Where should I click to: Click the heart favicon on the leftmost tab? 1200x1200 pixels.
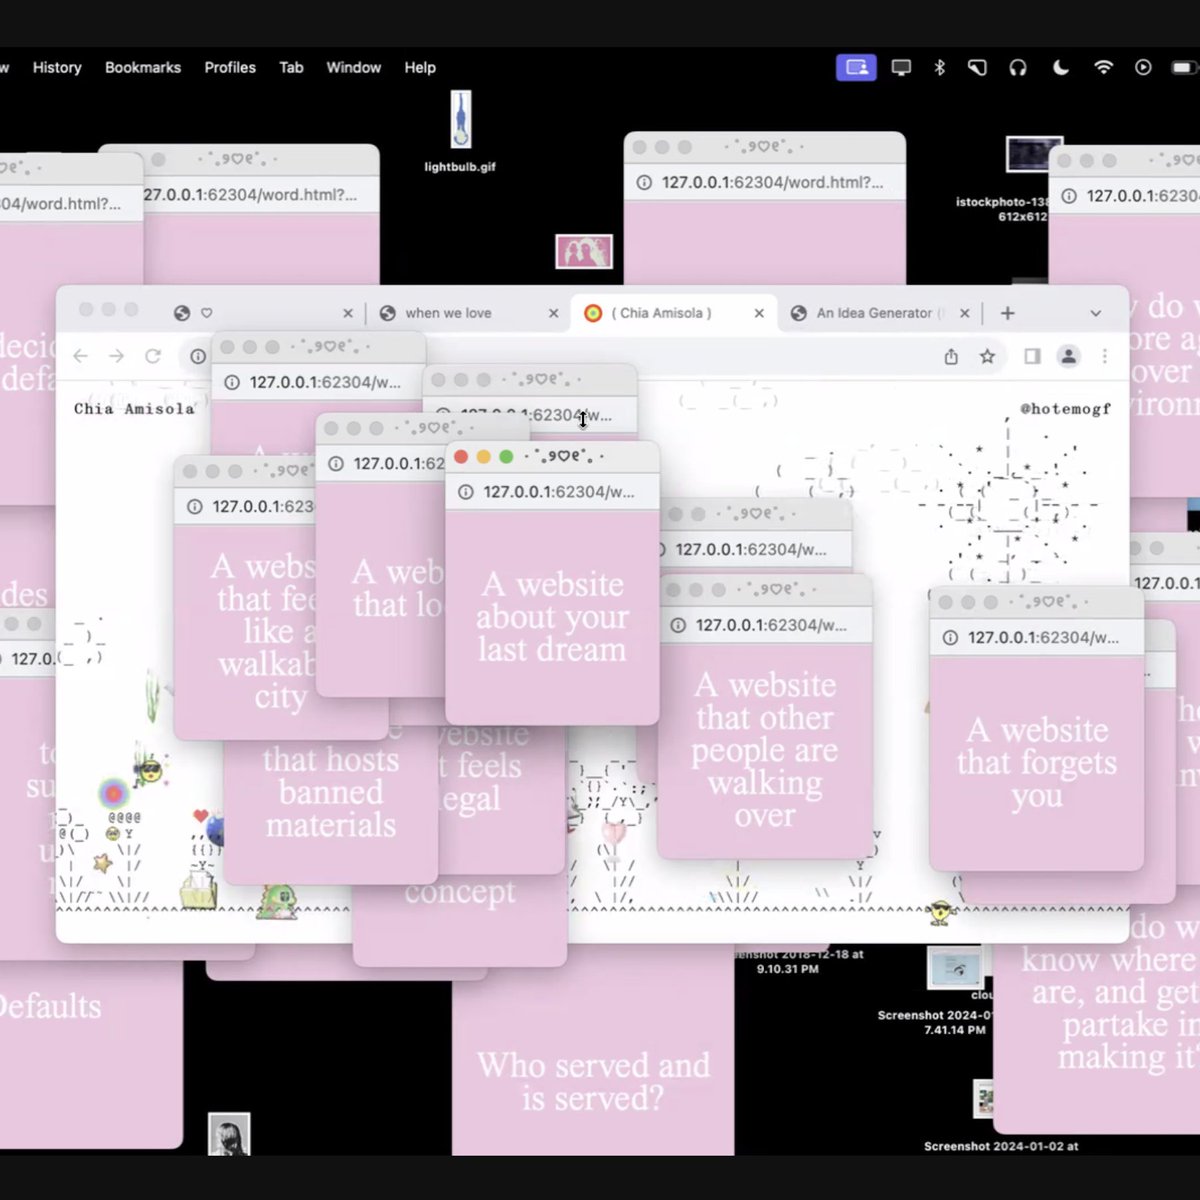pyautogui.click(x=207, y=312)
